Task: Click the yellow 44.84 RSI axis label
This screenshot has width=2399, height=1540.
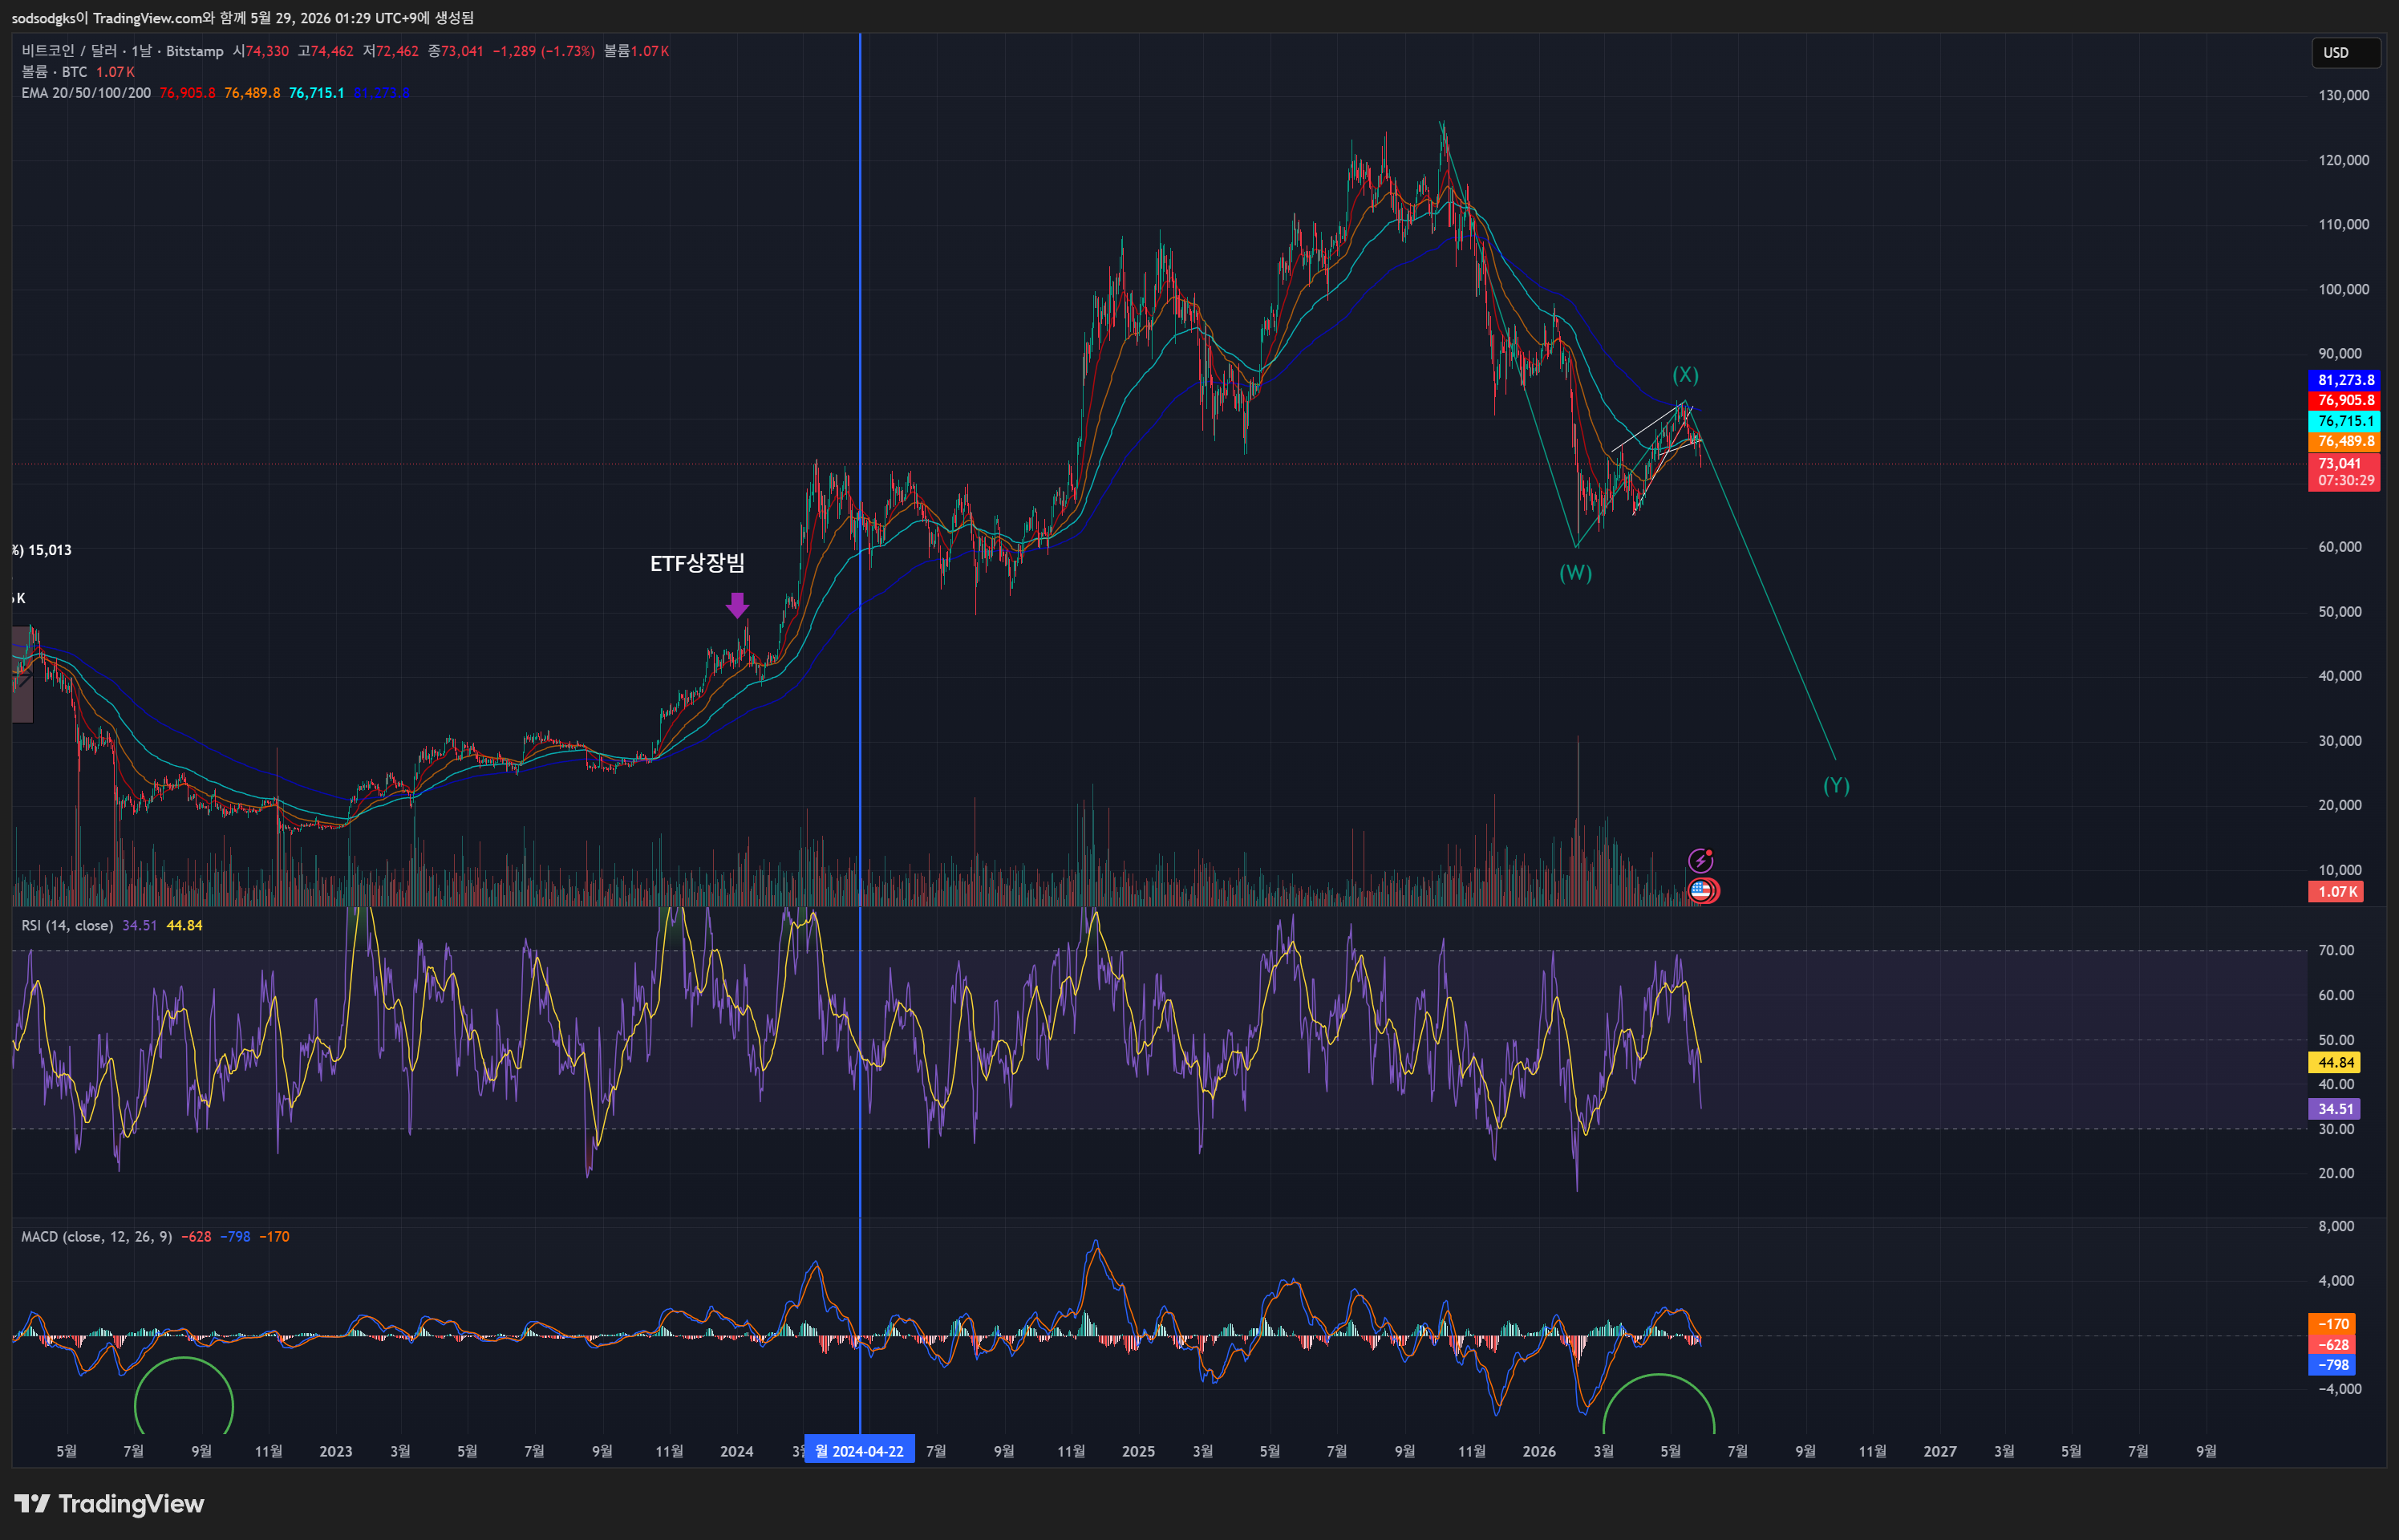Action: coord(2335,1063)
